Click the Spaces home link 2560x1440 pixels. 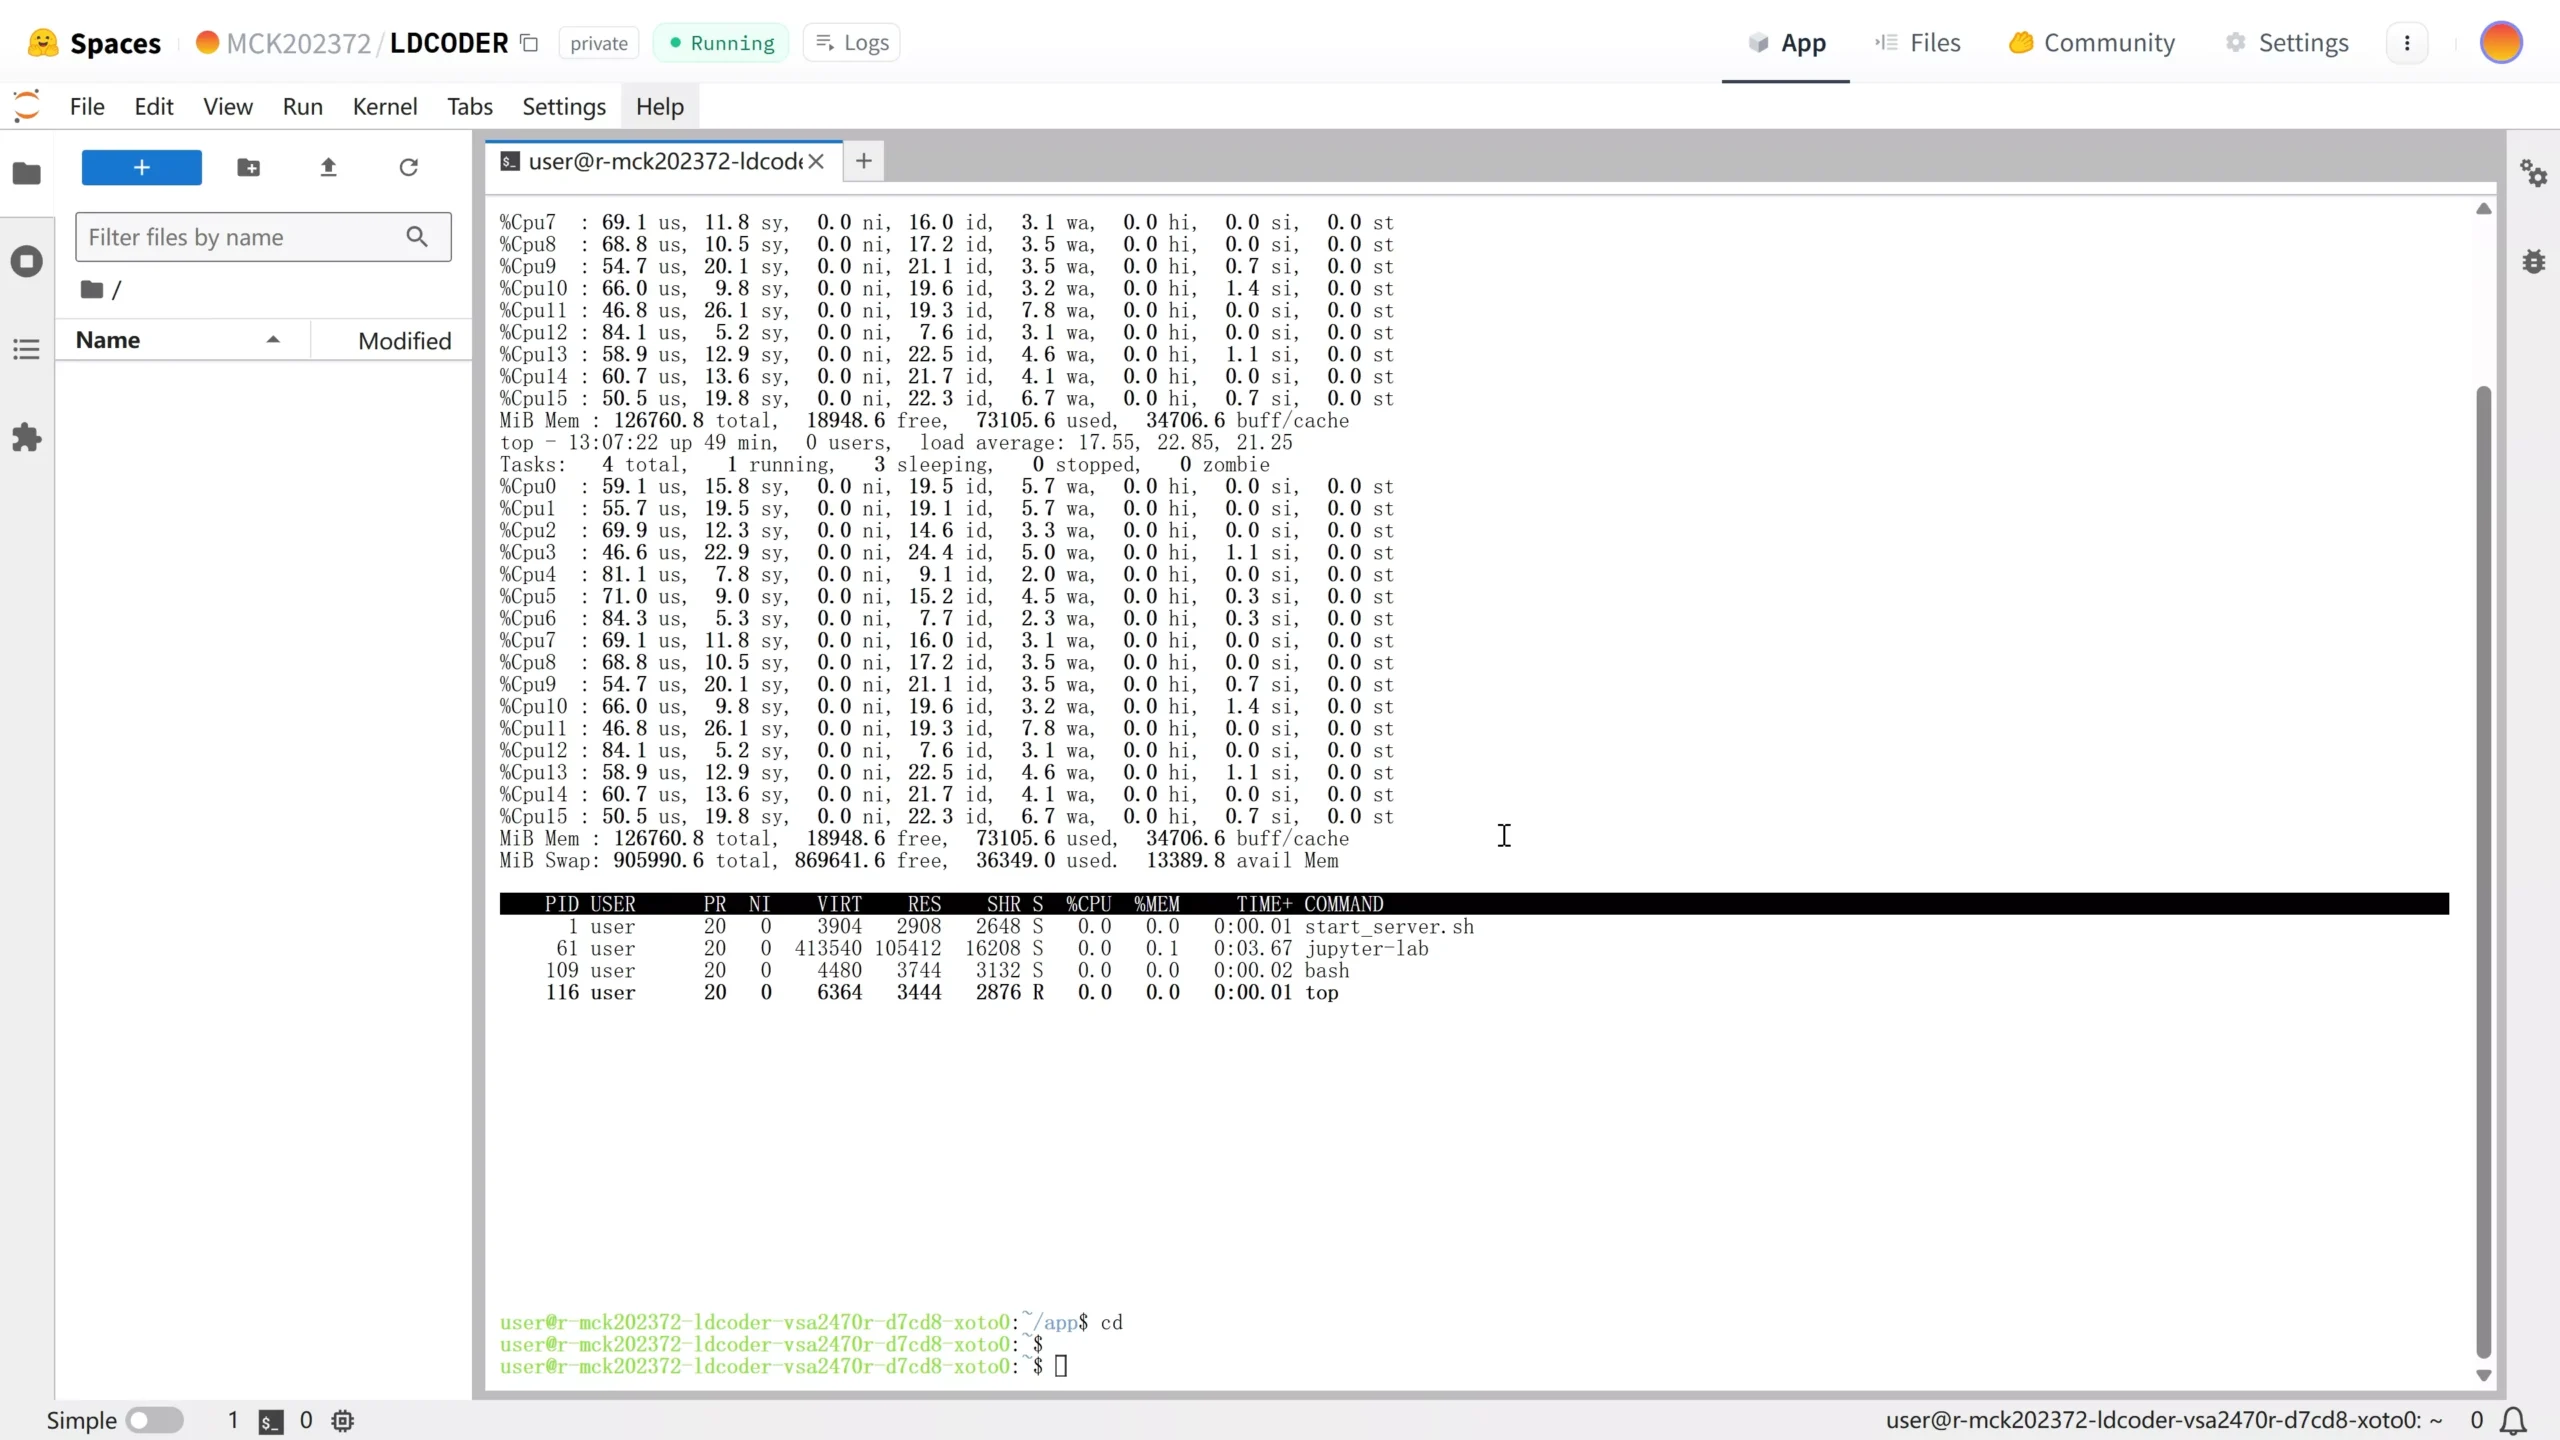click(115, 43)
